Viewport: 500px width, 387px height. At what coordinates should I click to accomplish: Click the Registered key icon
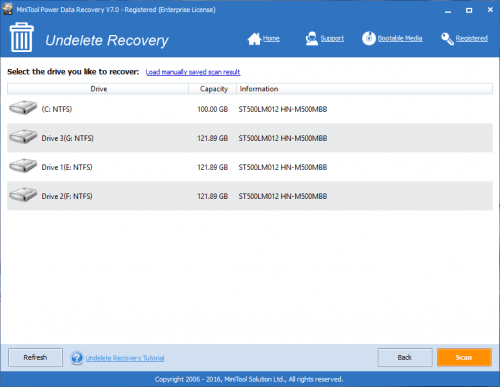447,39
